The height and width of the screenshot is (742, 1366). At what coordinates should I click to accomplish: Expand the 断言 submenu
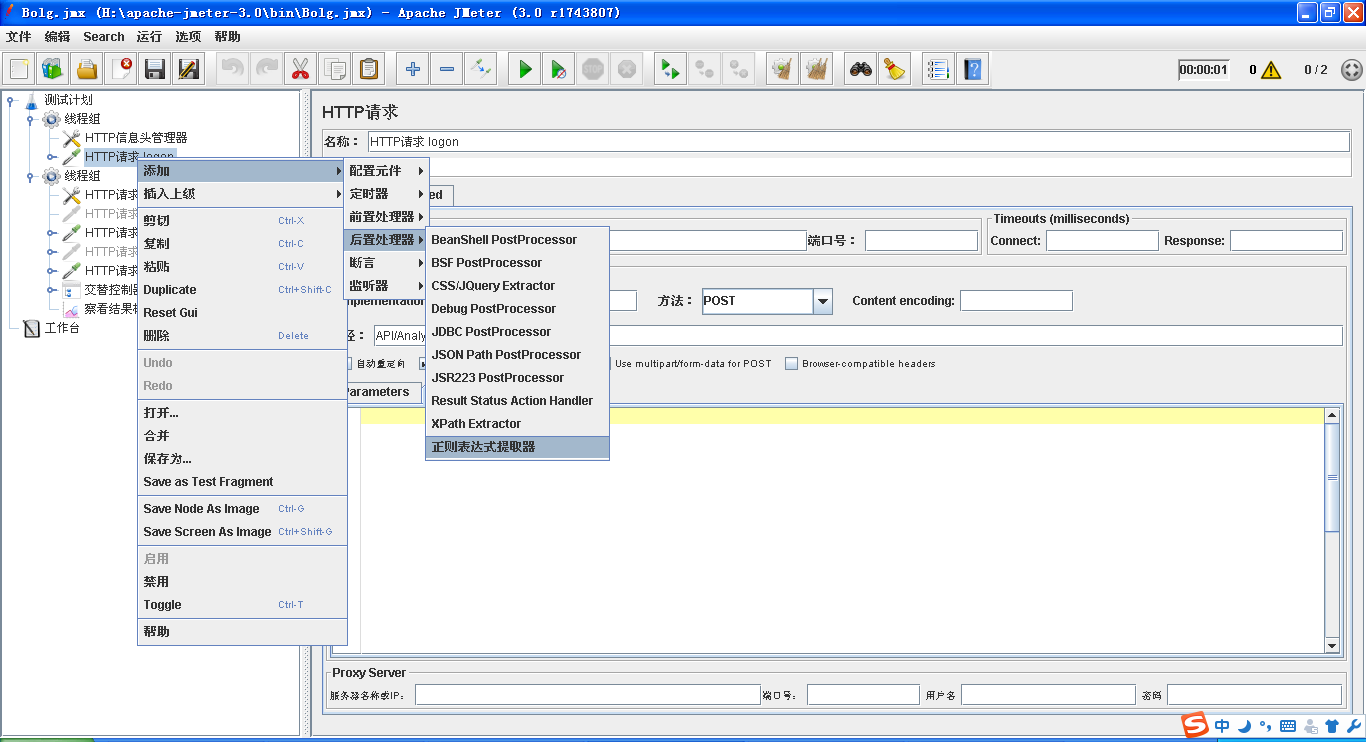coord(386,263)
